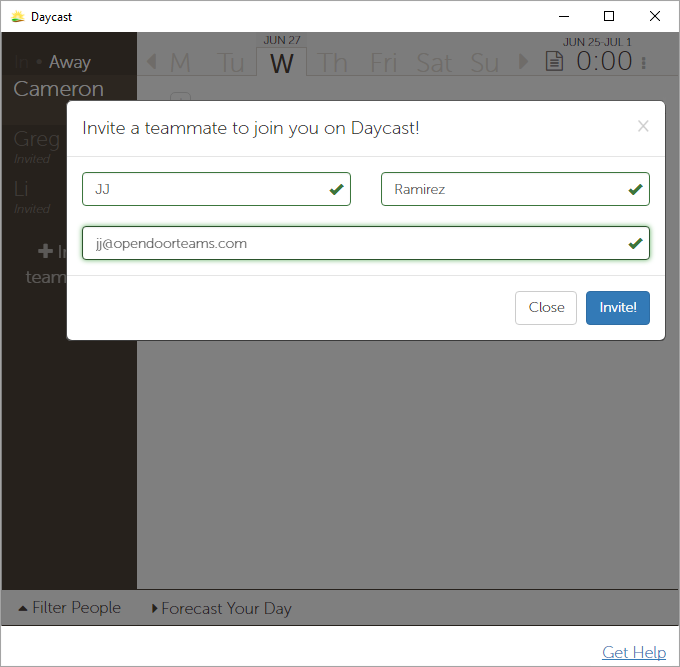Select the Friday (Fri) tab

[383, 63]
